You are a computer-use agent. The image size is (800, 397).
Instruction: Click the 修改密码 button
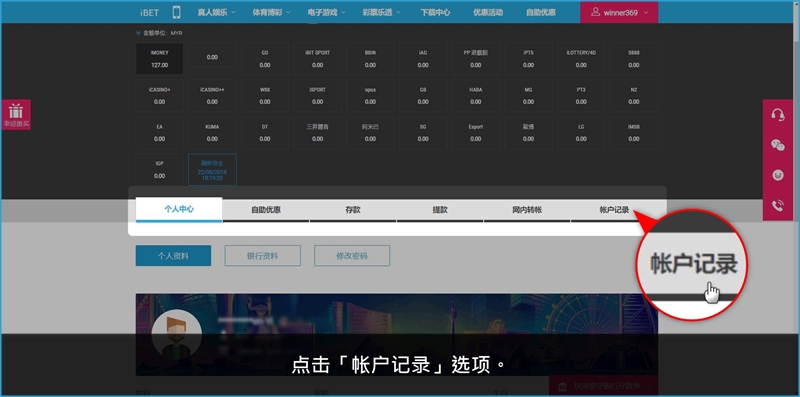(x=352, y=256)
